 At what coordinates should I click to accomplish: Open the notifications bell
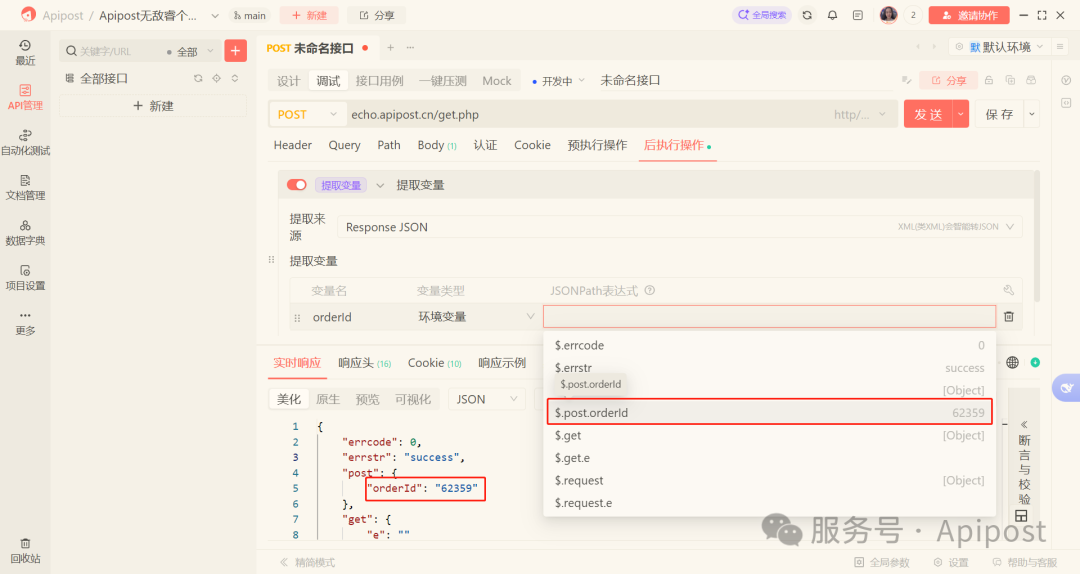833,15
